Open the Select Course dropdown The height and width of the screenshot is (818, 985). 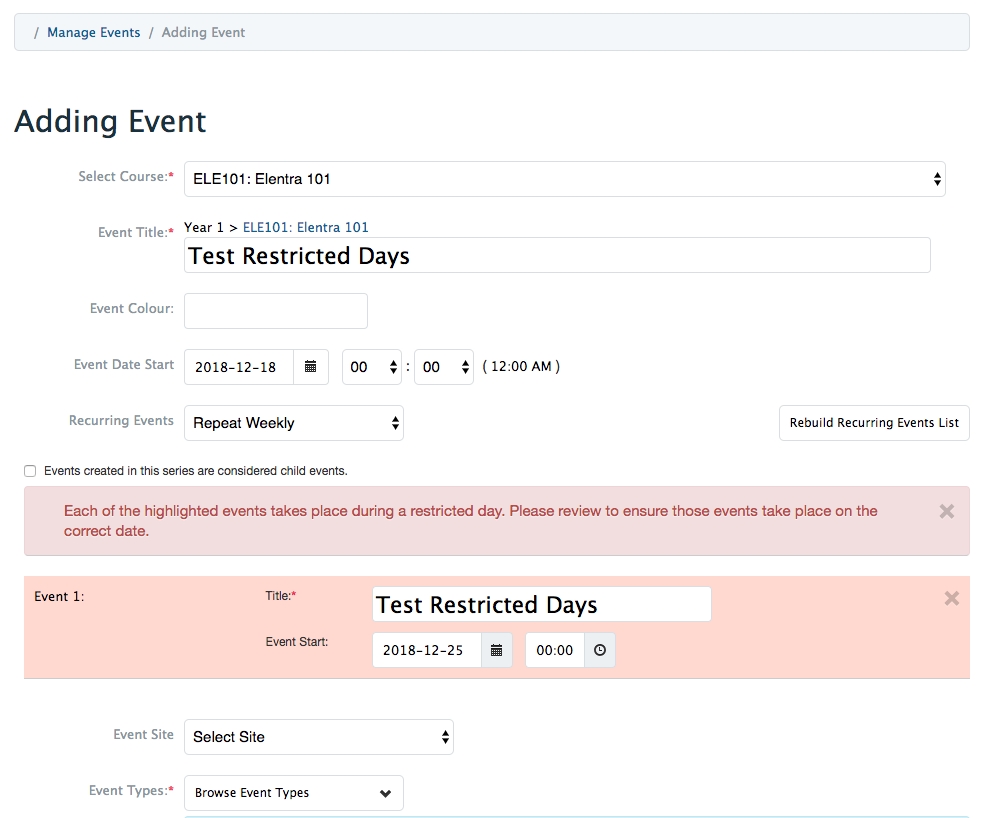pyautogui.click(x=564, y=179)
